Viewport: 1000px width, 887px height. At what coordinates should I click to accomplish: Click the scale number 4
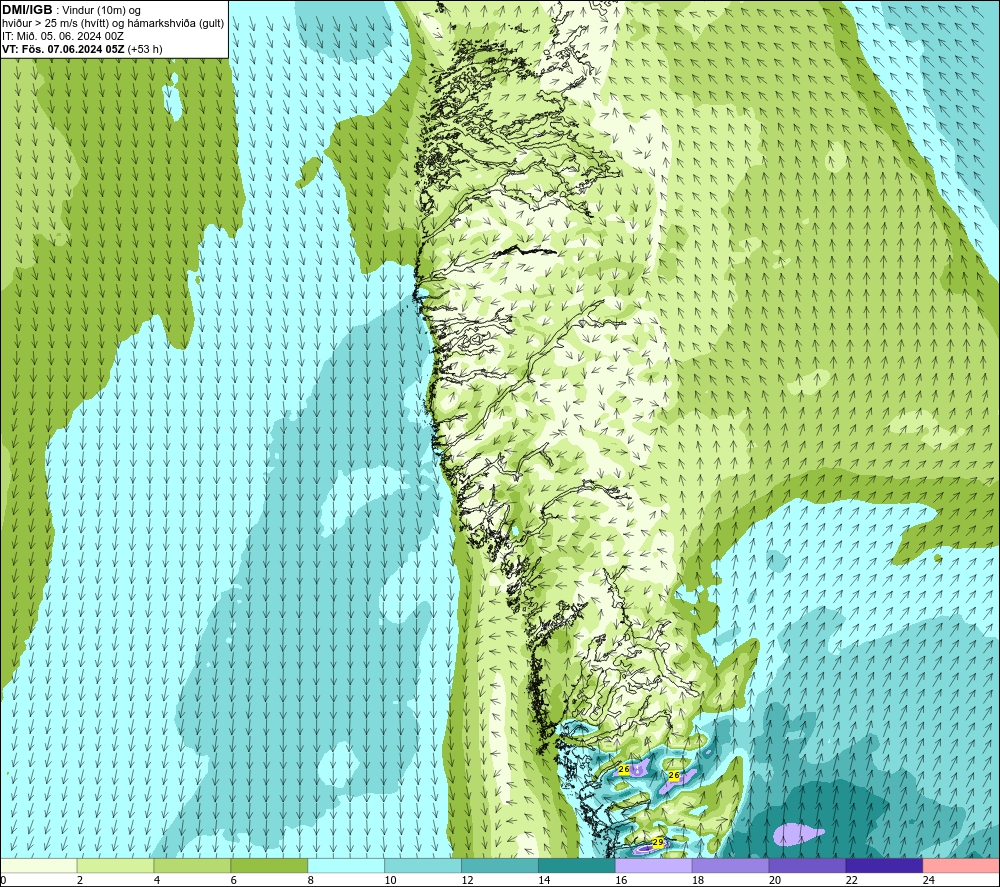pos(157,880)
